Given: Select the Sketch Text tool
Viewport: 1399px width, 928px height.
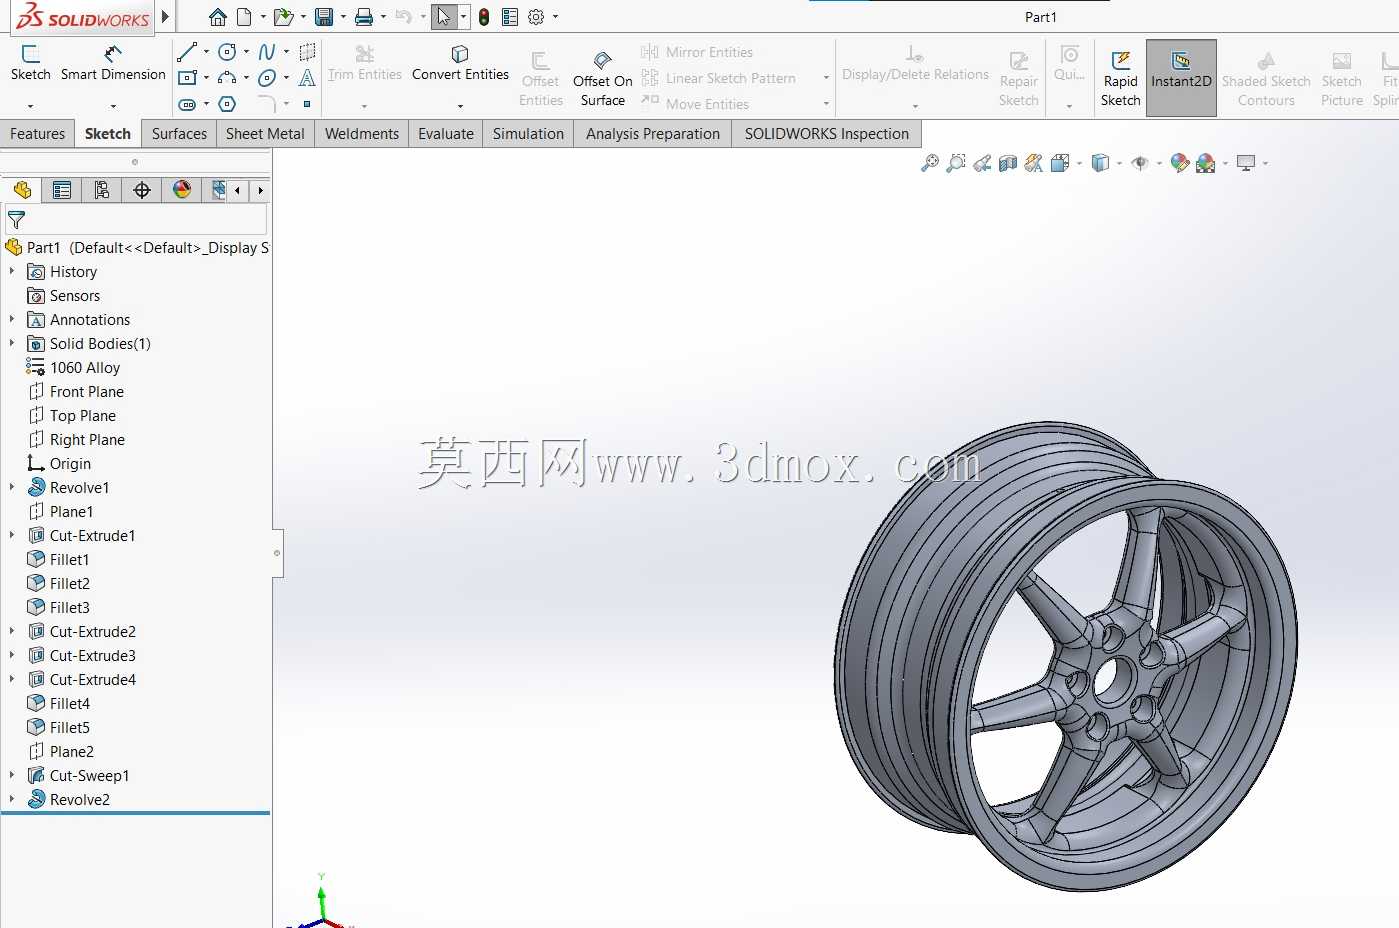Looking at the screenshot, I should 307,78.
